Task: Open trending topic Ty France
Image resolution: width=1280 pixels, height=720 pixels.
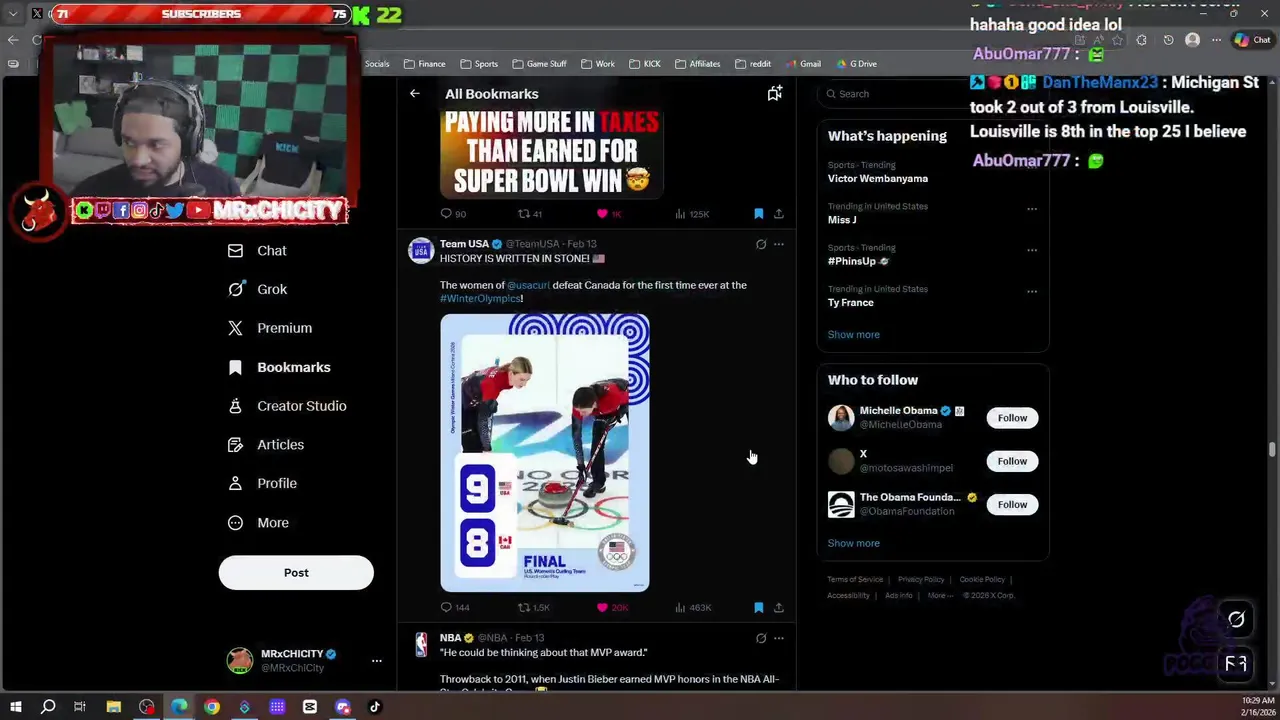Action: tap(851, 302)
